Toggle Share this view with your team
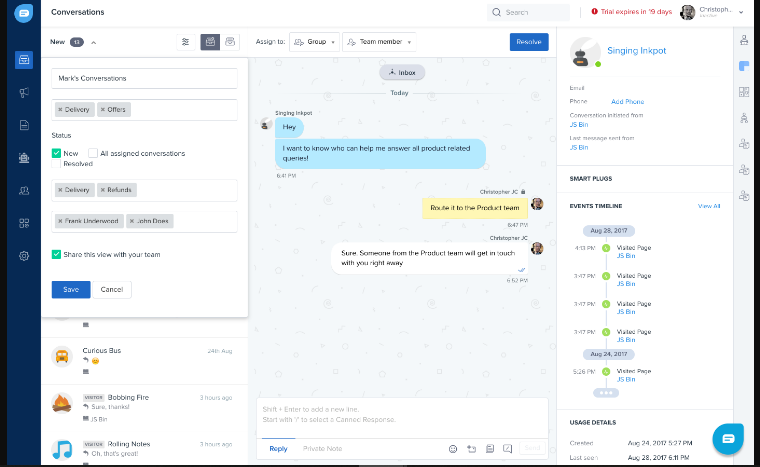This screenshot has height=467, width=760. (56, 255)
